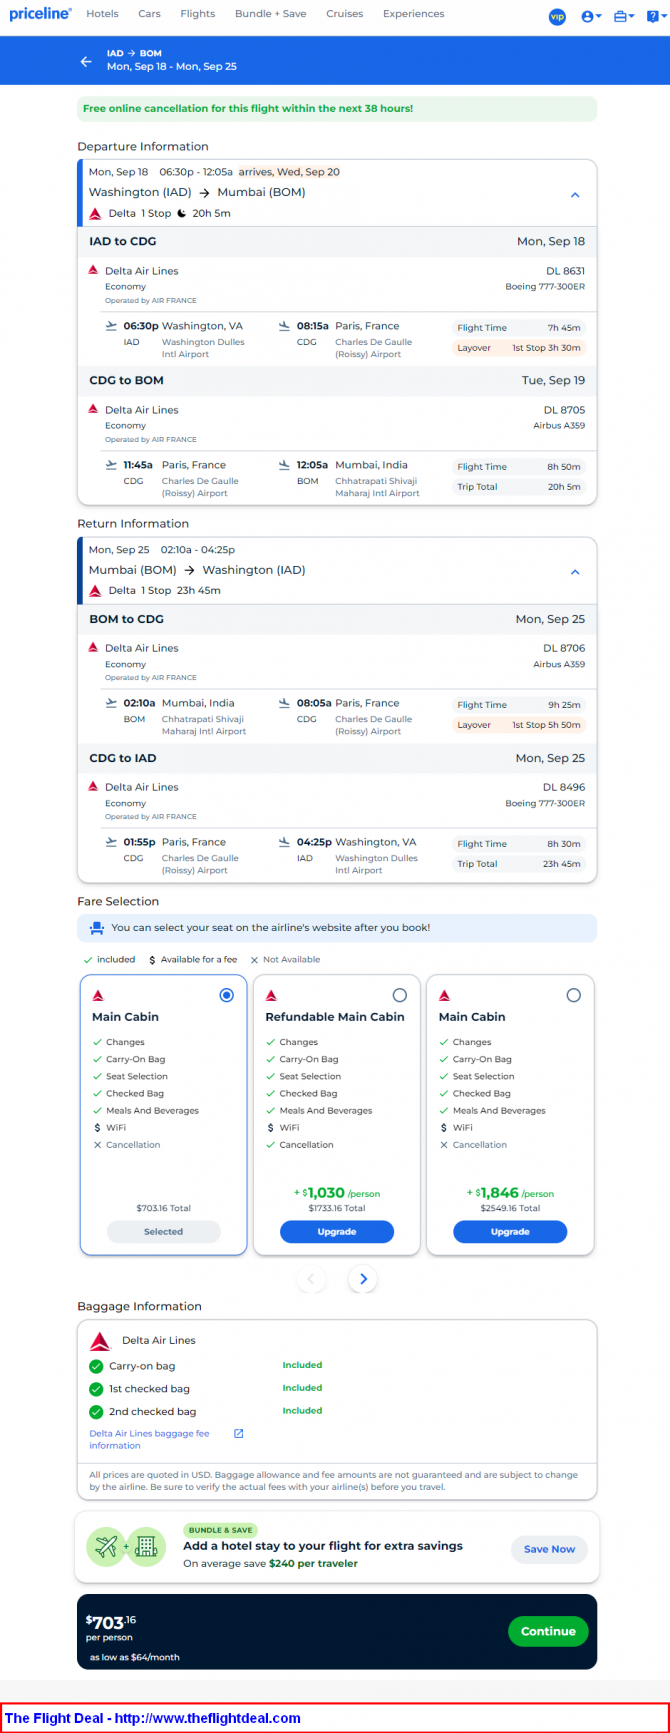Click the 2nd checked bag green checkmark
Viewport: 670px width, 1733px height.
click(96, 1412)
